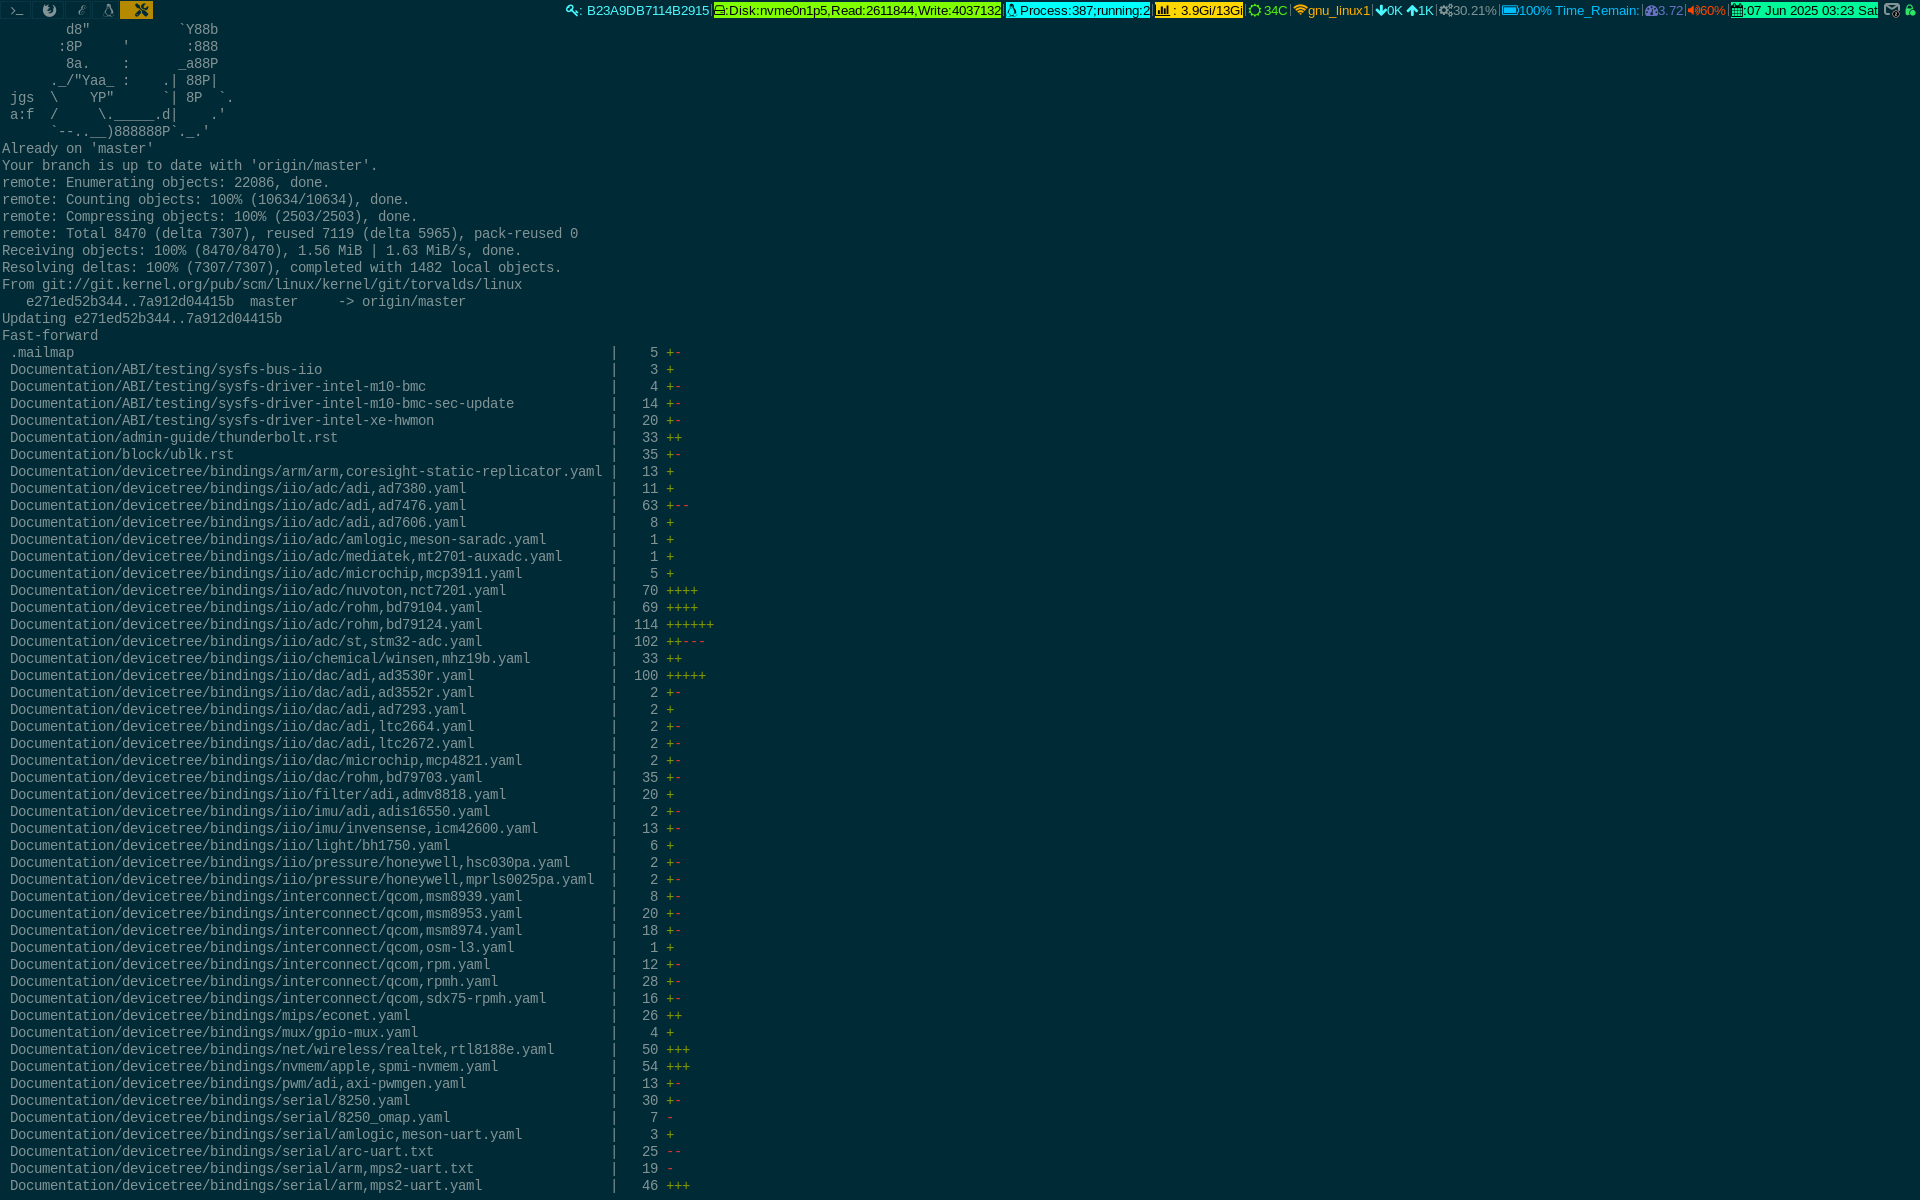
Task: Open the Process:387 status block
Action: (x=1078, y=10)
